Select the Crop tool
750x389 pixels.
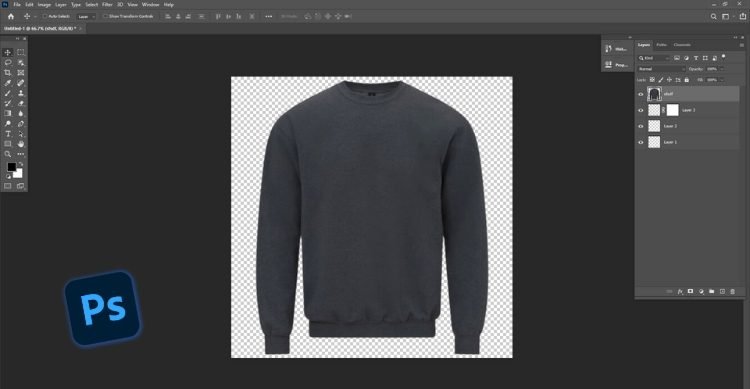point(8,73)
